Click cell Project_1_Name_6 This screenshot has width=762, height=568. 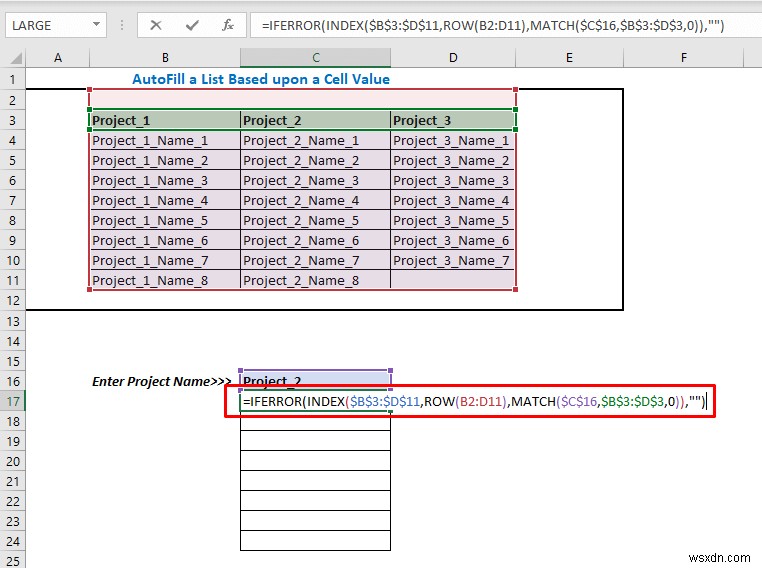coord(165,240)
